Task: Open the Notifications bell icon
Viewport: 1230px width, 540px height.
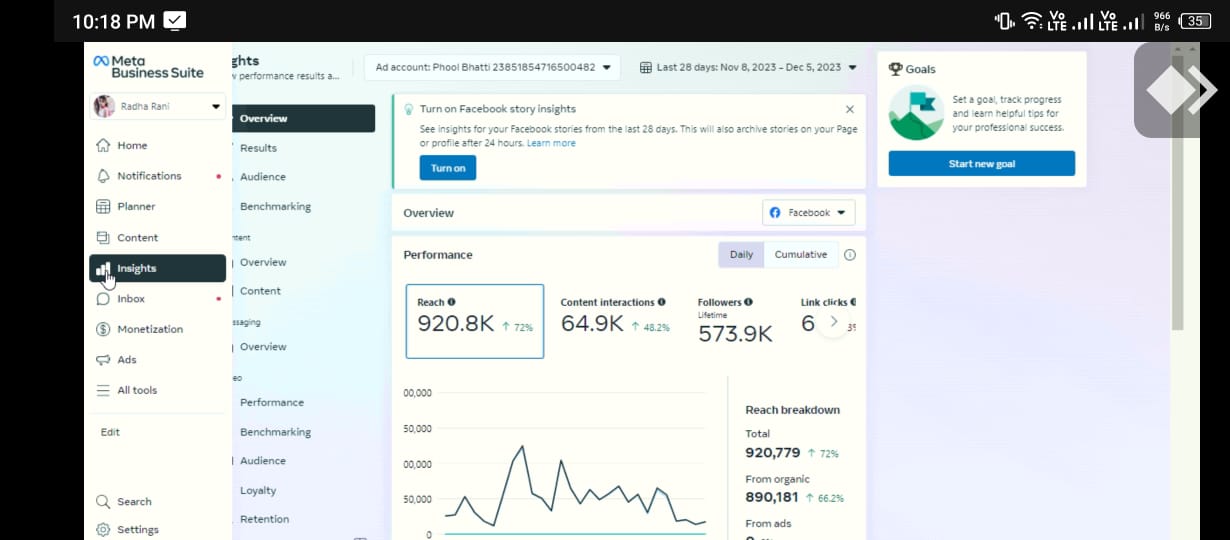Action: [103, 176]
